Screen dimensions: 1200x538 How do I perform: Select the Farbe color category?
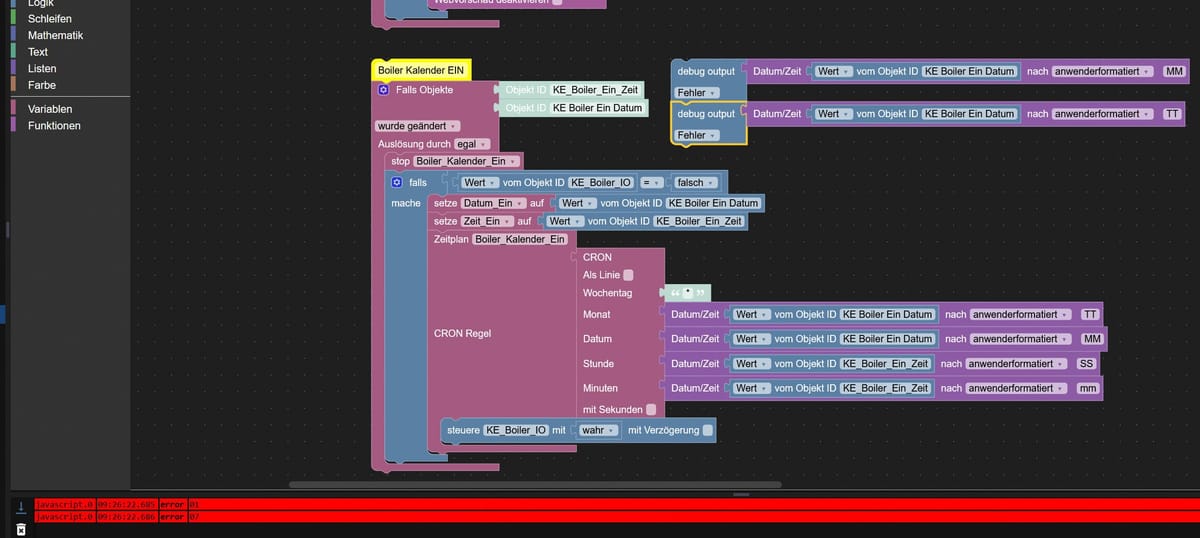42,85
